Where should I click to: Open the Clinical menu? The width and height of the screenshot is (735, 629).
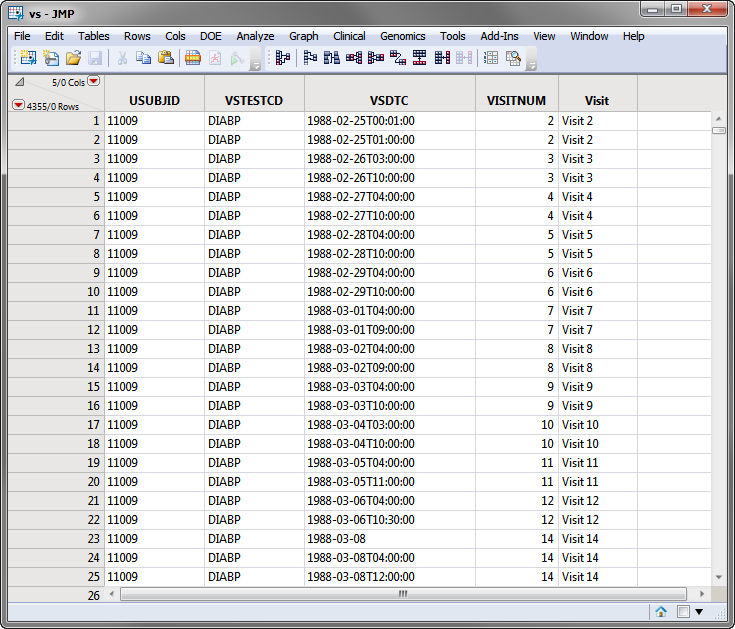click(349, 36)
